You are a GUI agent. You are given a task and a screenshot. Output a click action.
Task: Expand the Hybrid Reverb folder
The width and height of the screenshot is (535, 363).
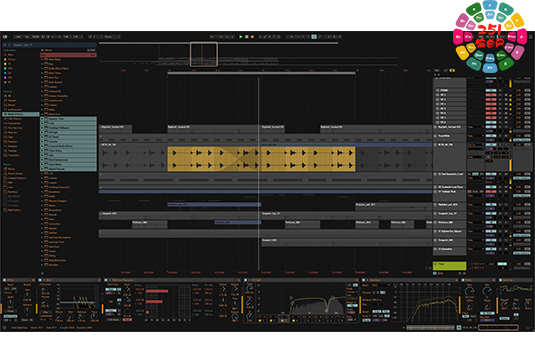(x=42, y=169)
